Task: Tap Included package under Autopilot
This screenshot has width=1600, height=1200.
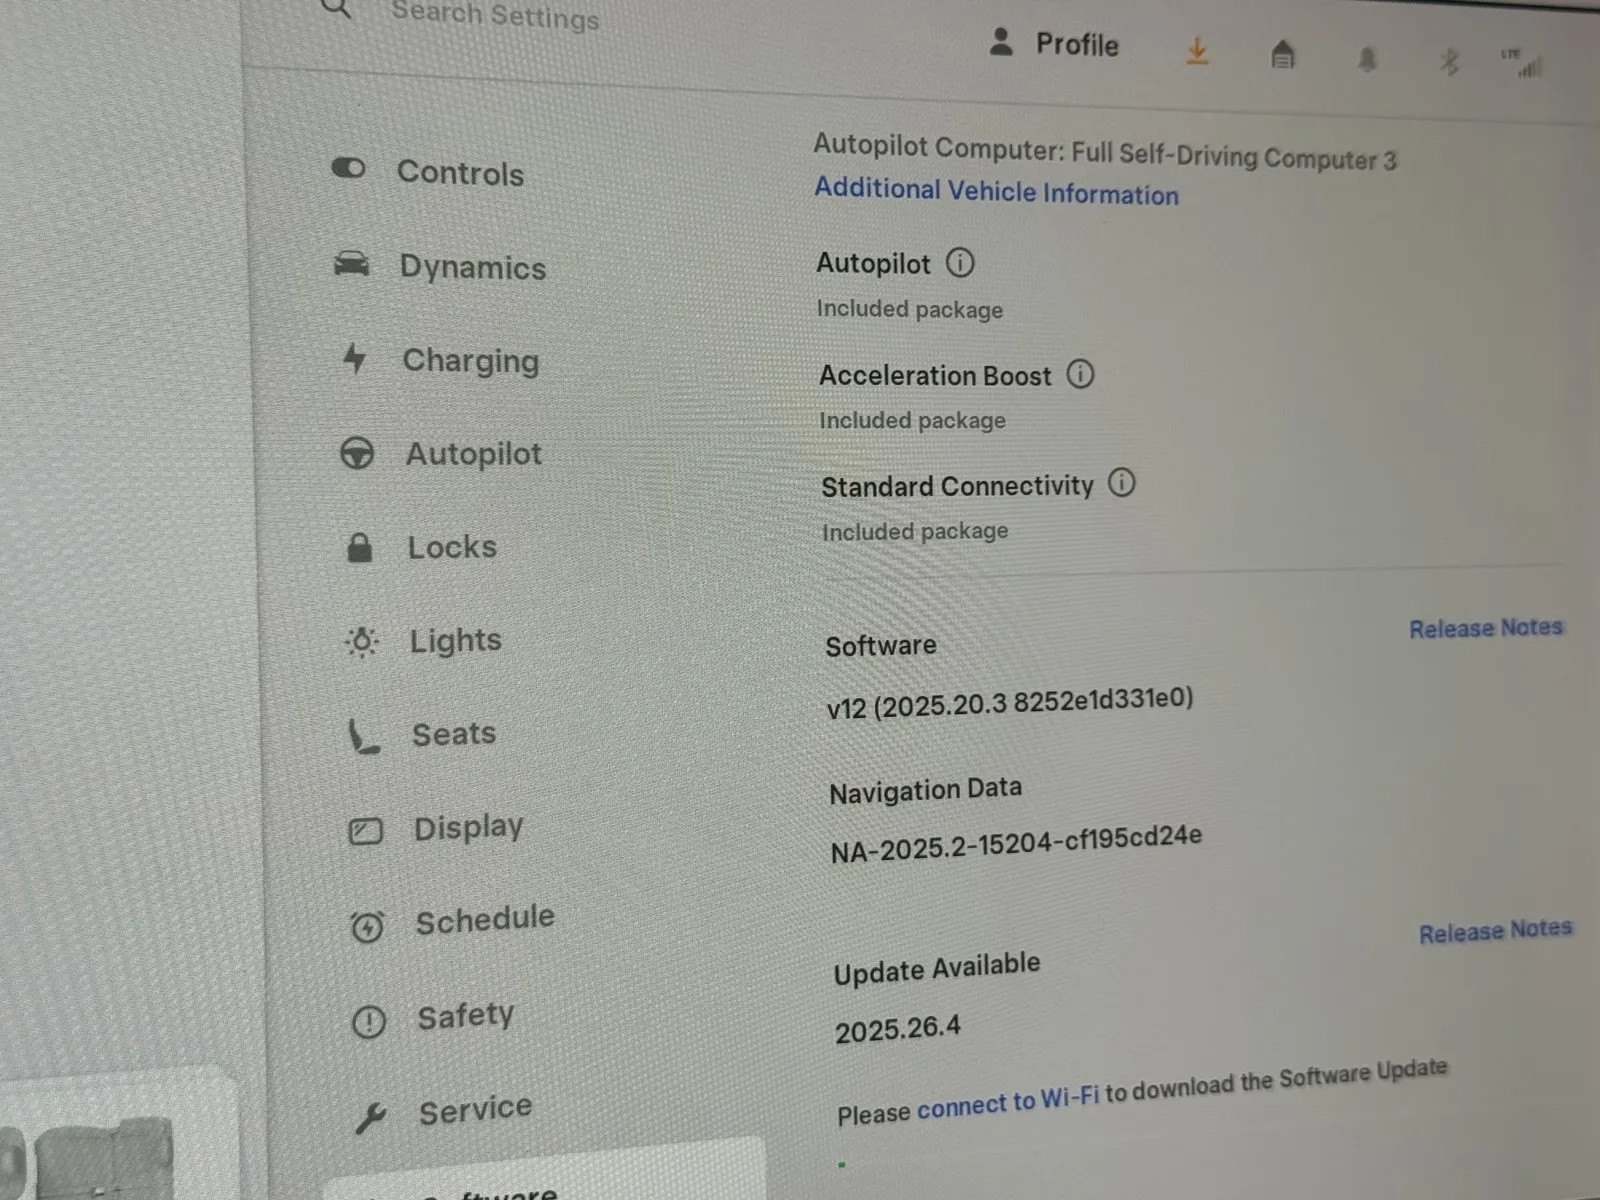Action: point(910,310)
